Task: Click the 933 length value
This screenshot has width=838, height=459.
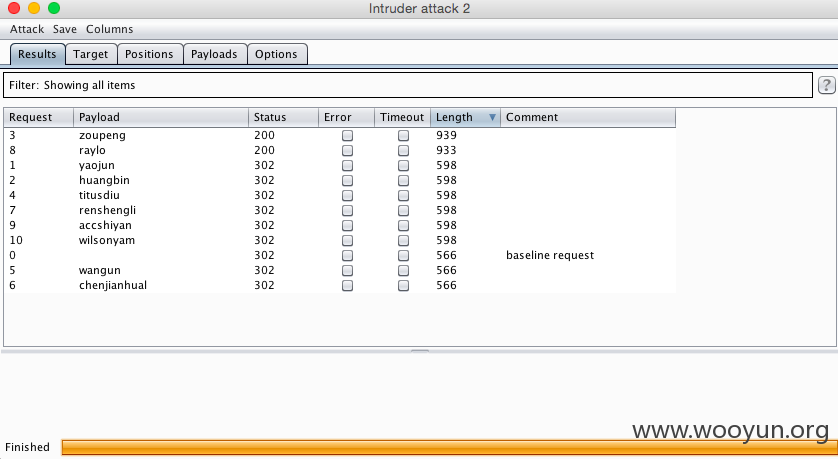Action: (446, 150)
